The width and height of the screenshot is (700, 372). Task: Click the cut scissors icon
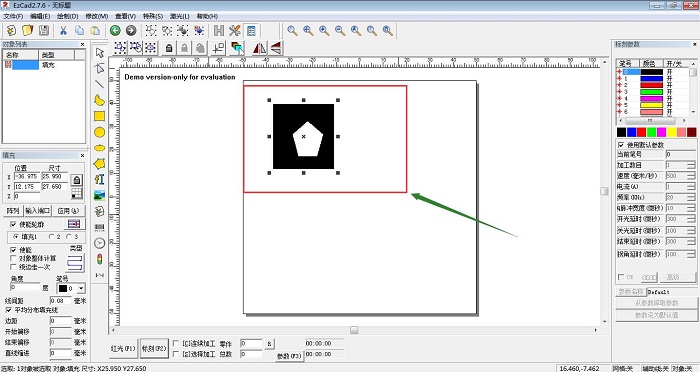63,30
